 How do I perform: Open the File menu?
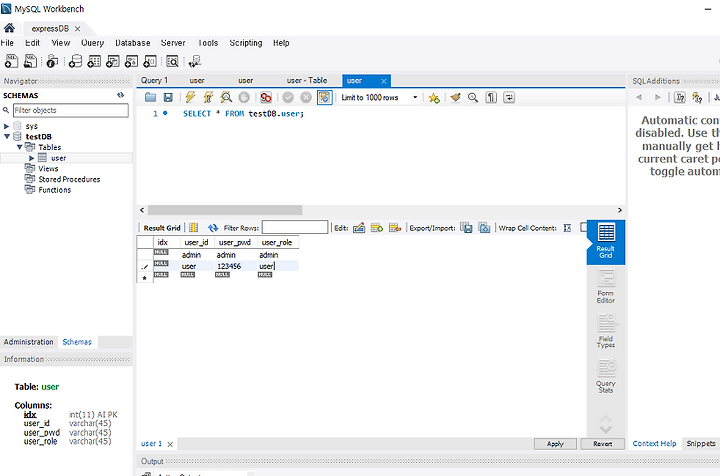7,43
